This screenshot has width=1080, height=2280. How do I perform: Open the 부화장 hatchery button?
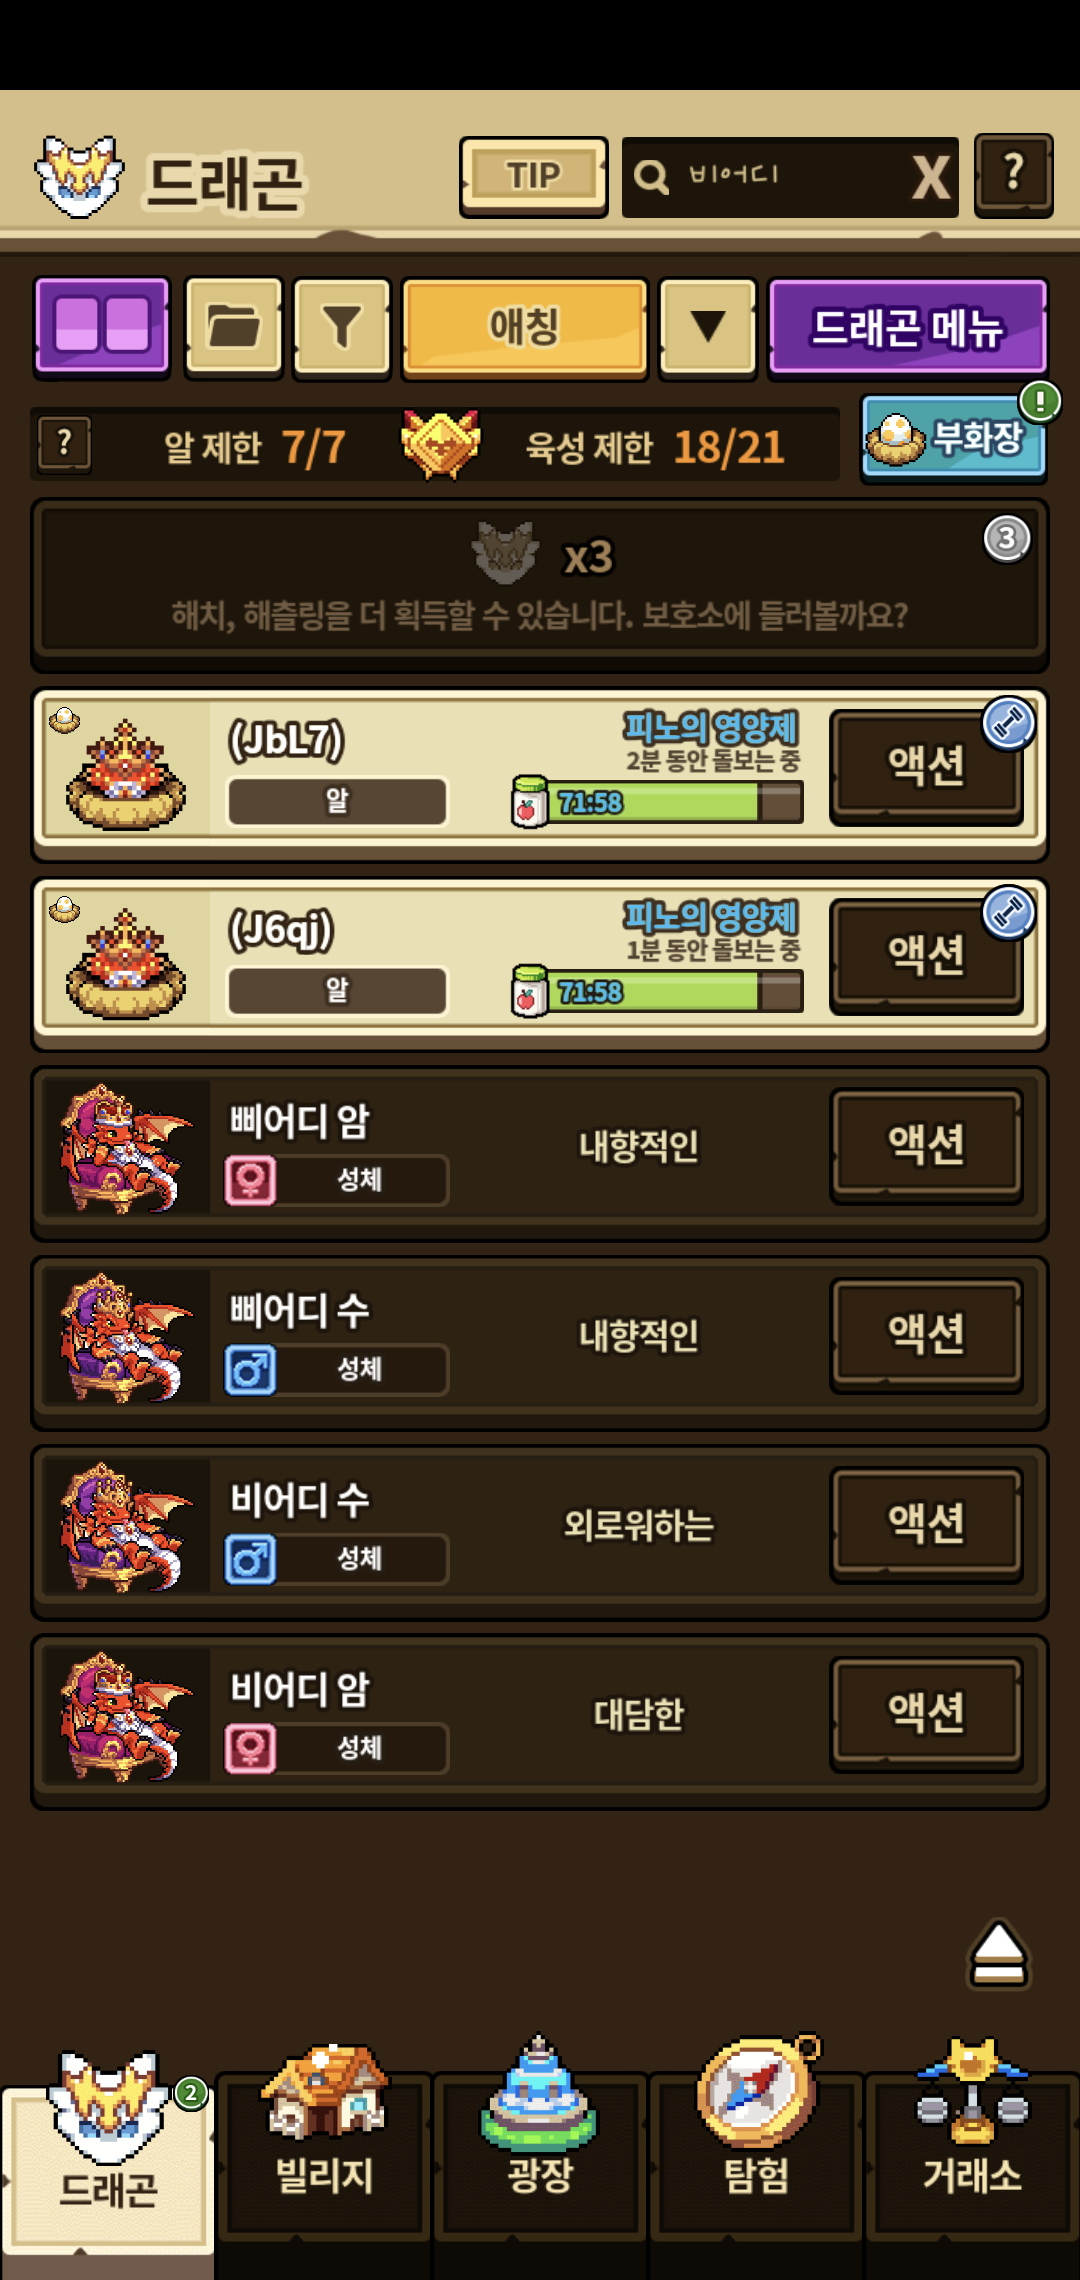click(953, 438)
